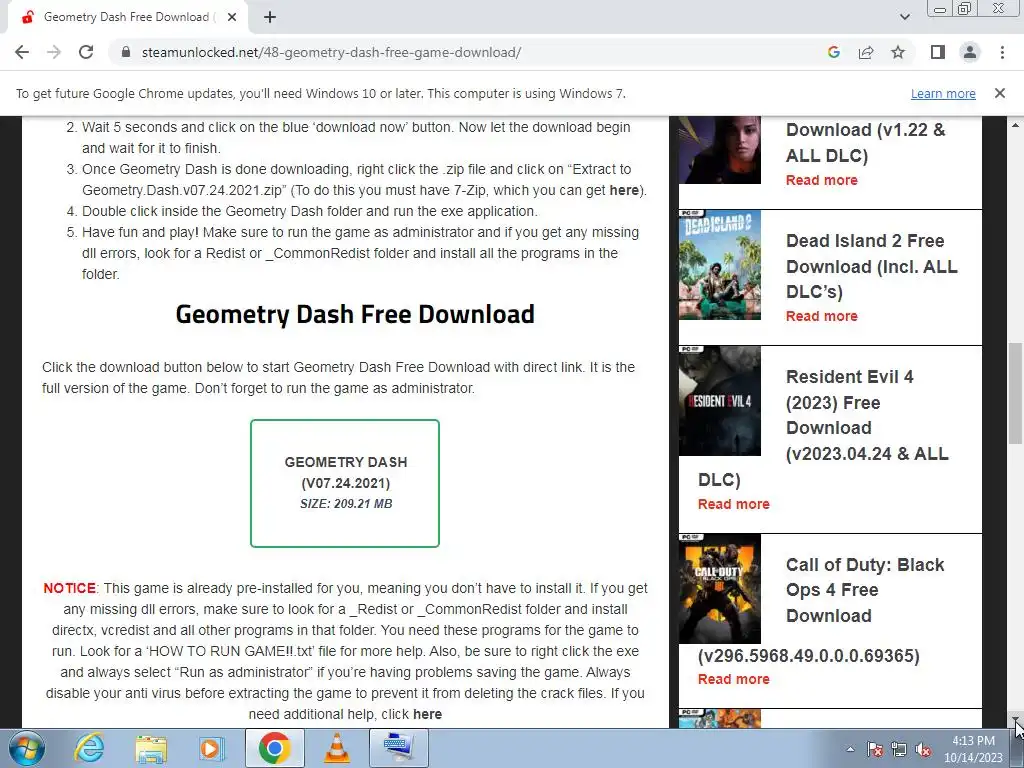The width and height of the screenshot is (1024, 768).
Task: Read more about Resident Evil 4
Action: 733,504
